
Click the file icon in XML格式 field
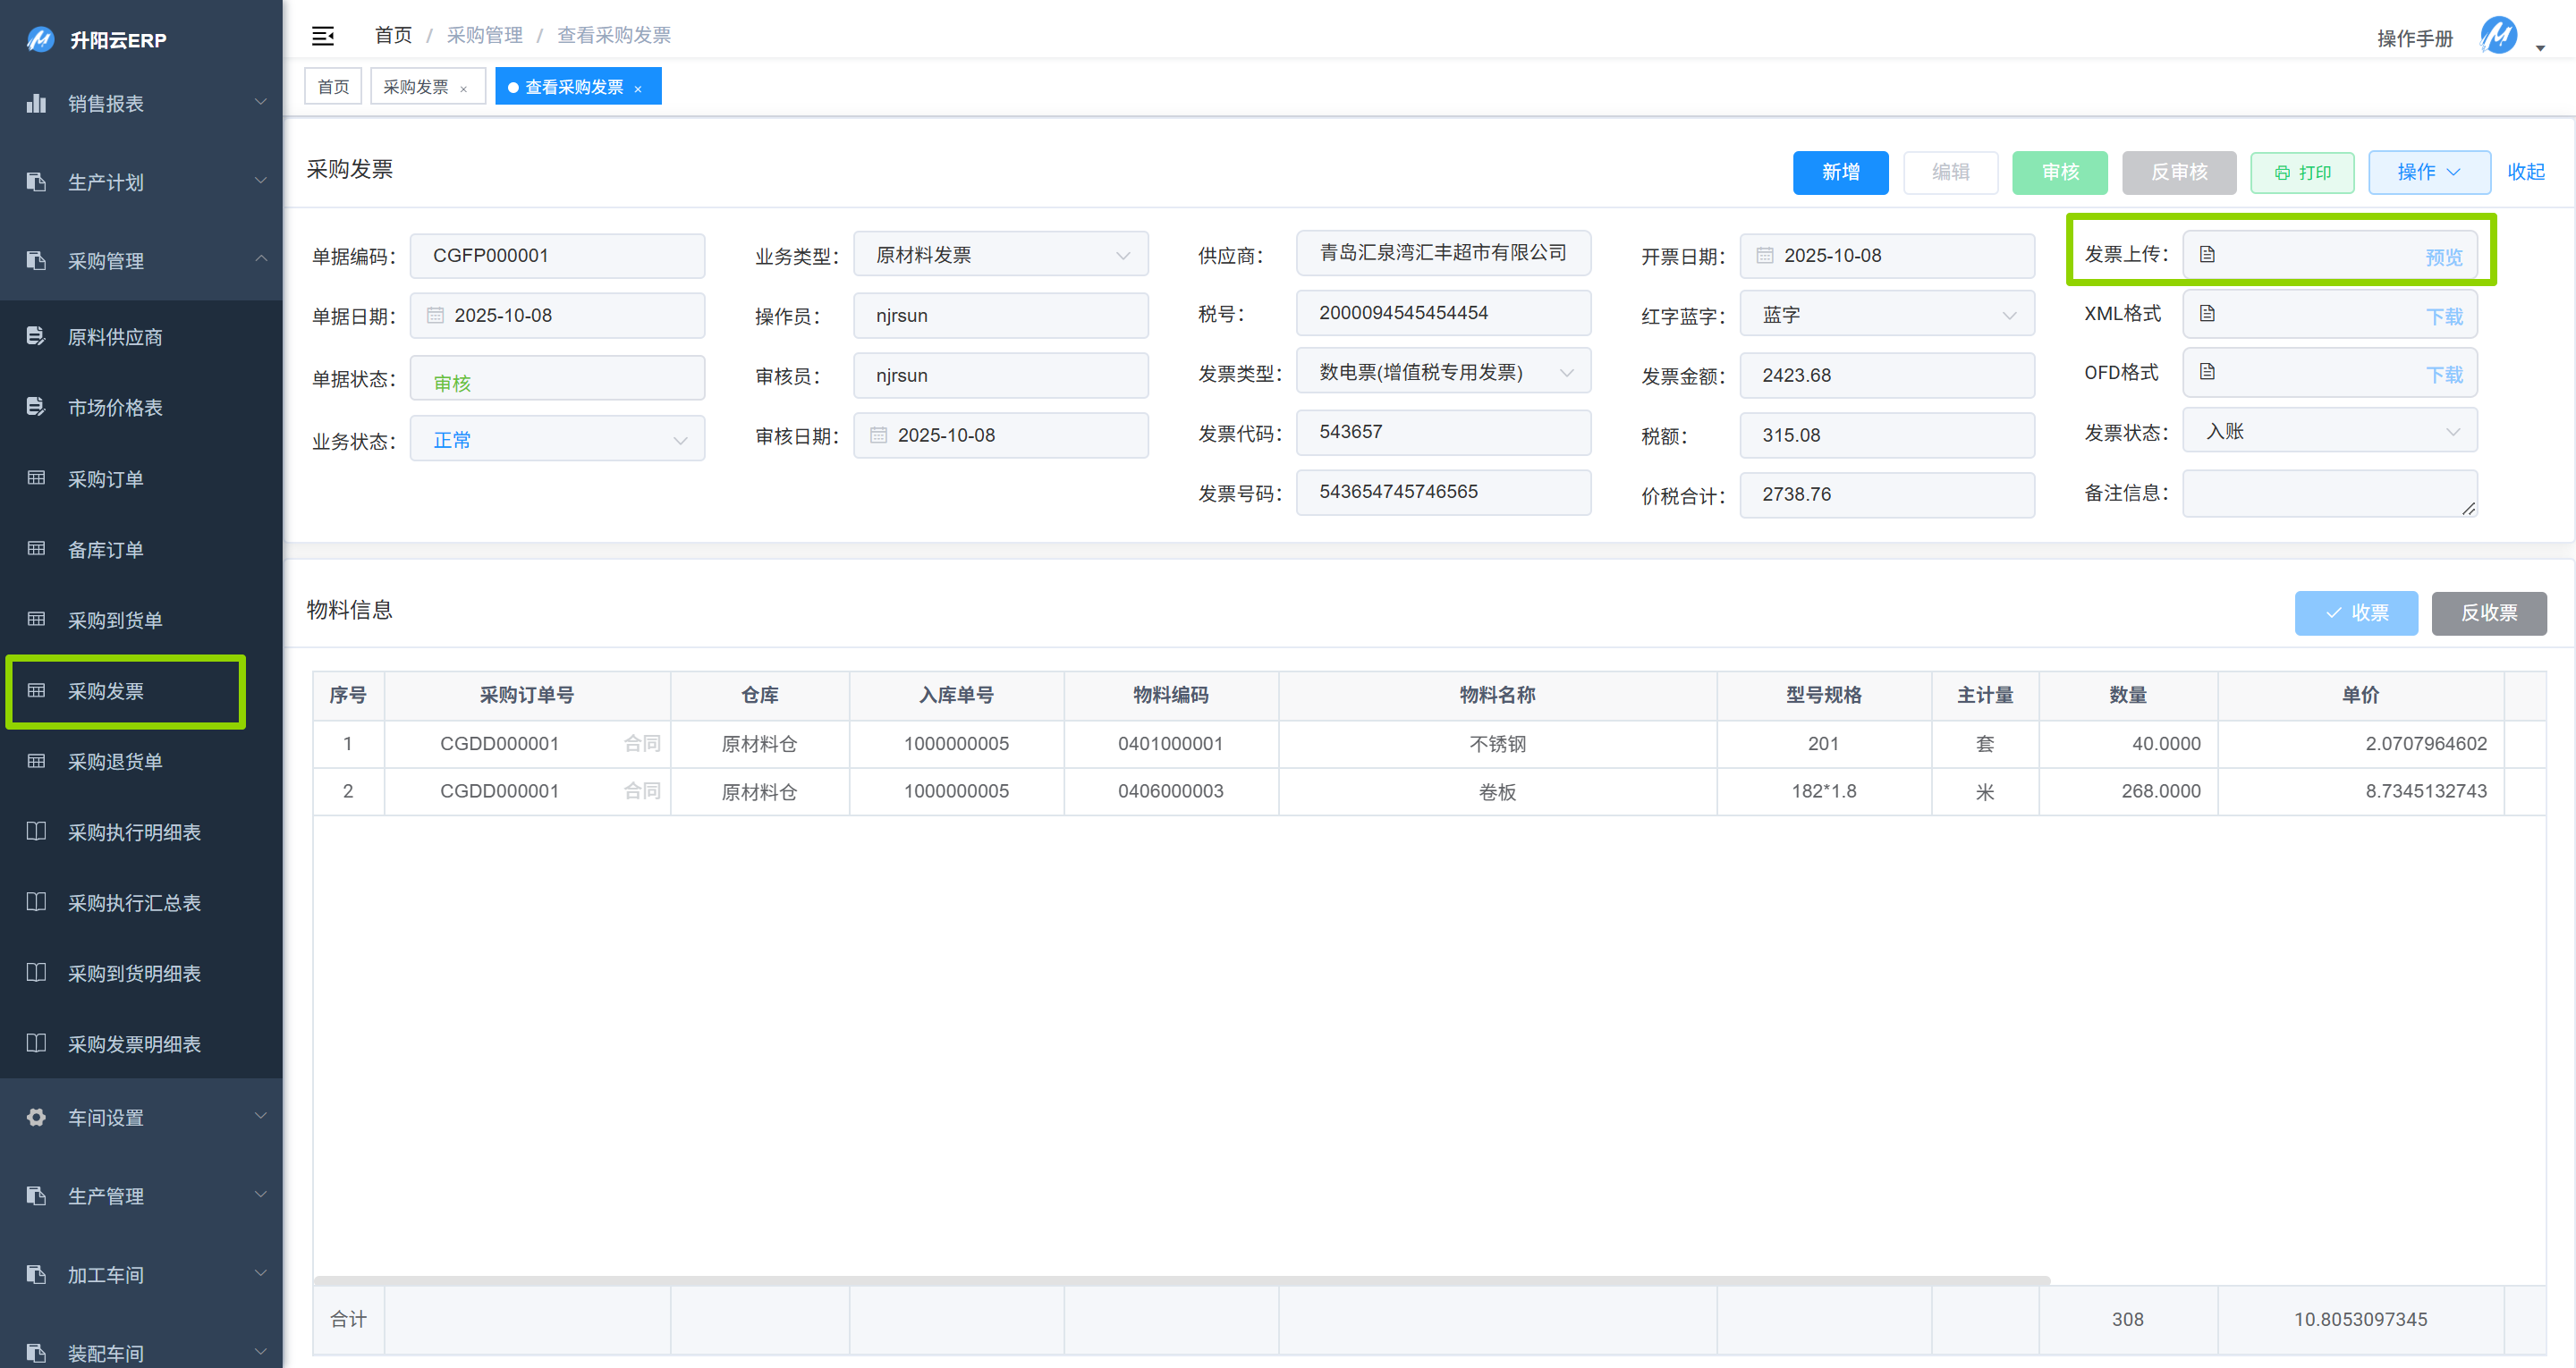pos(2207,314)
